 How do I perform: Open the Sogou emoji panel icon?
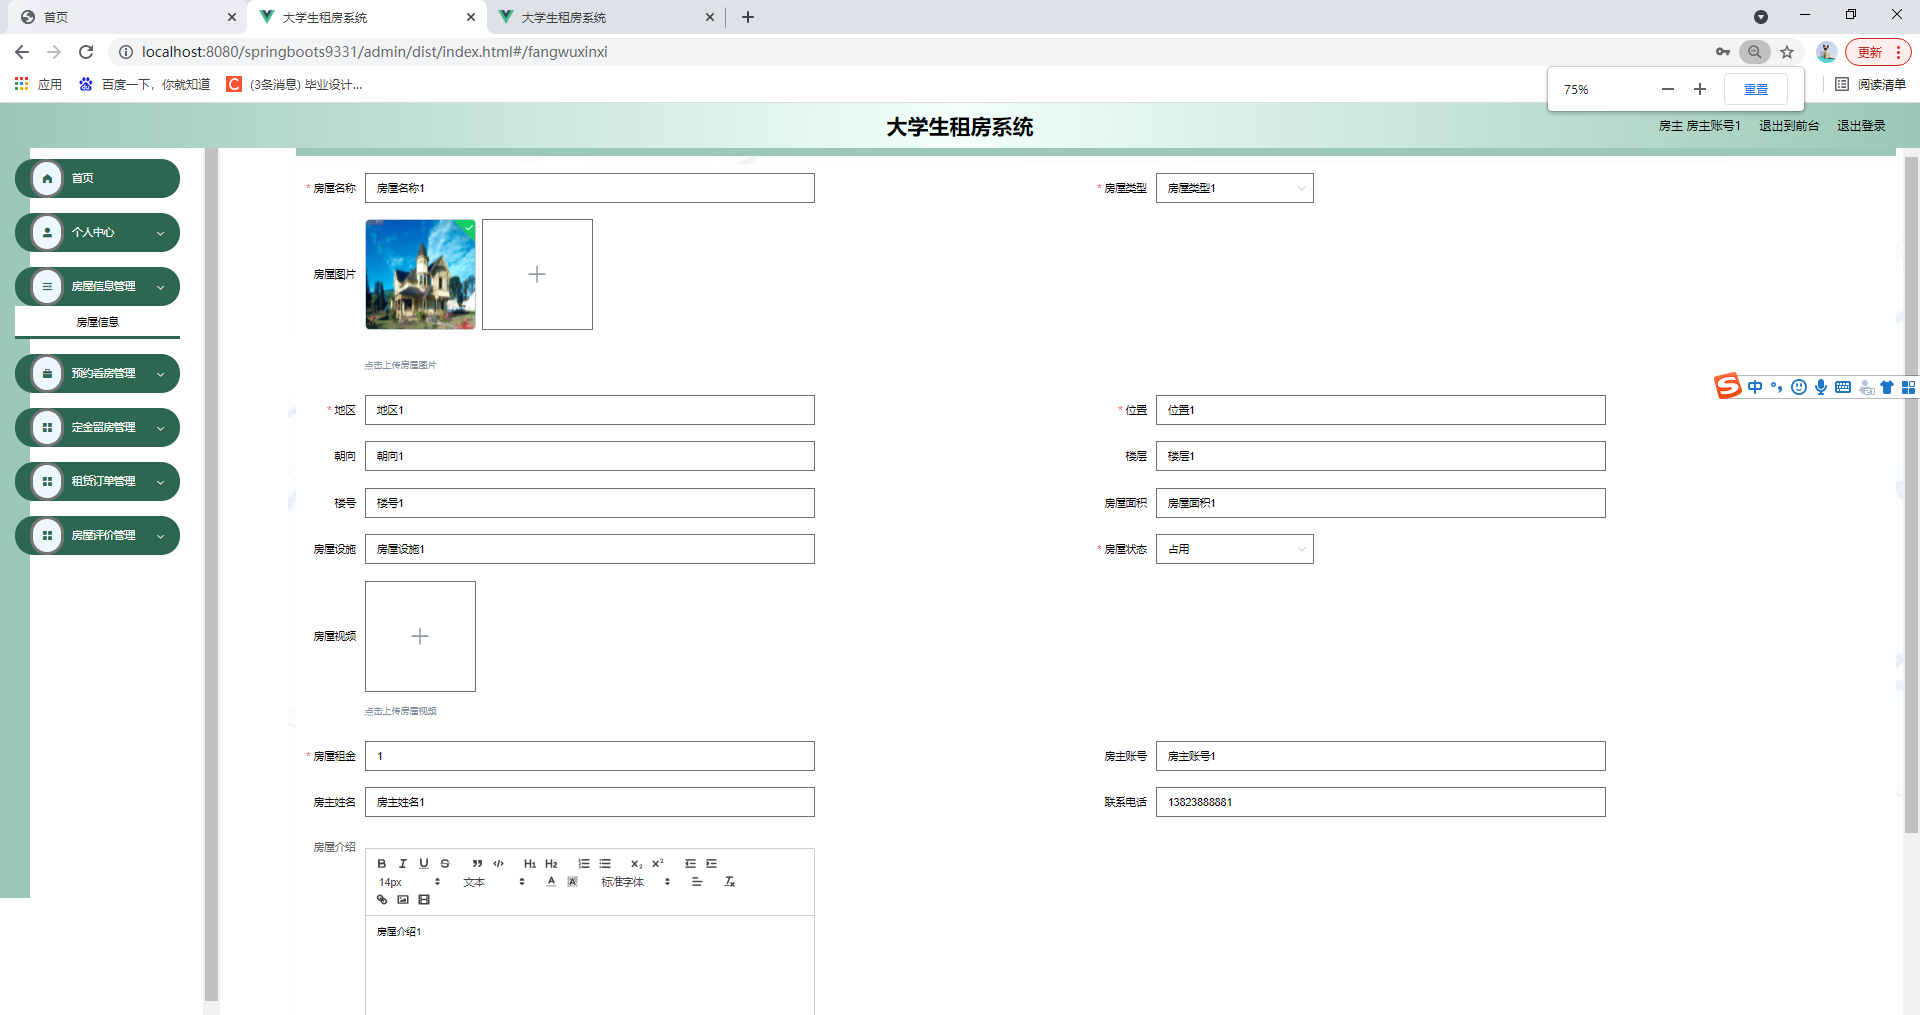(x=1799, y=387)
